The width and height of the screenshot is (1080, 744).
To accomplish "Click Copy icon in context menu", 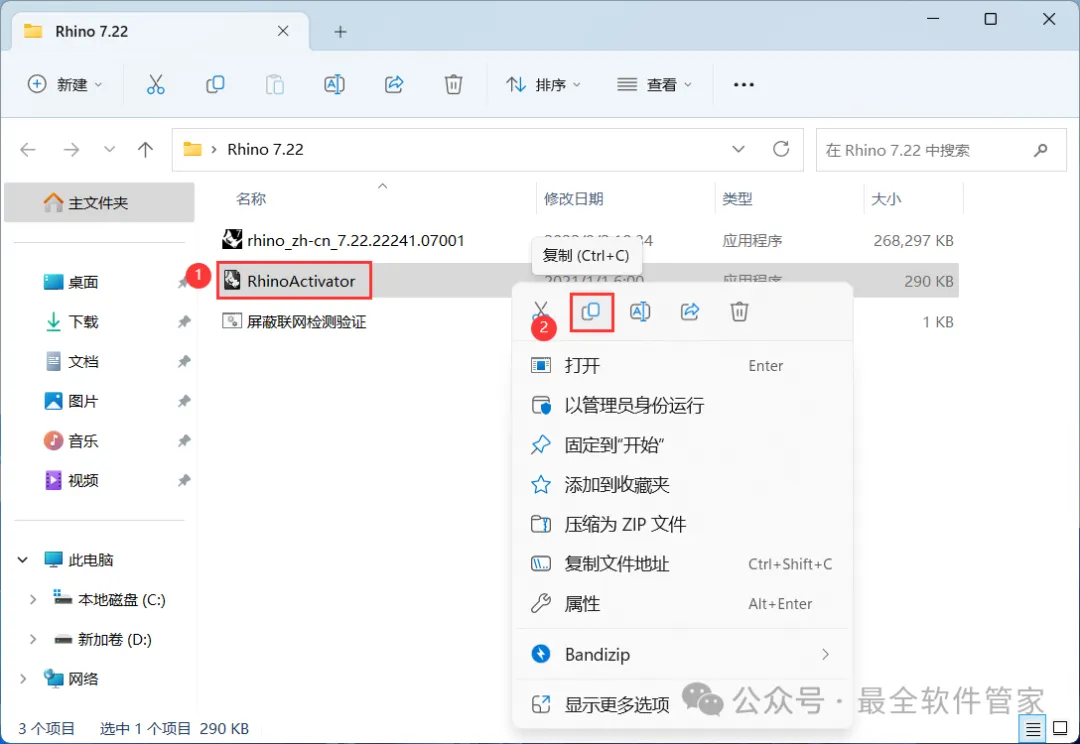I will pos(591,311).
